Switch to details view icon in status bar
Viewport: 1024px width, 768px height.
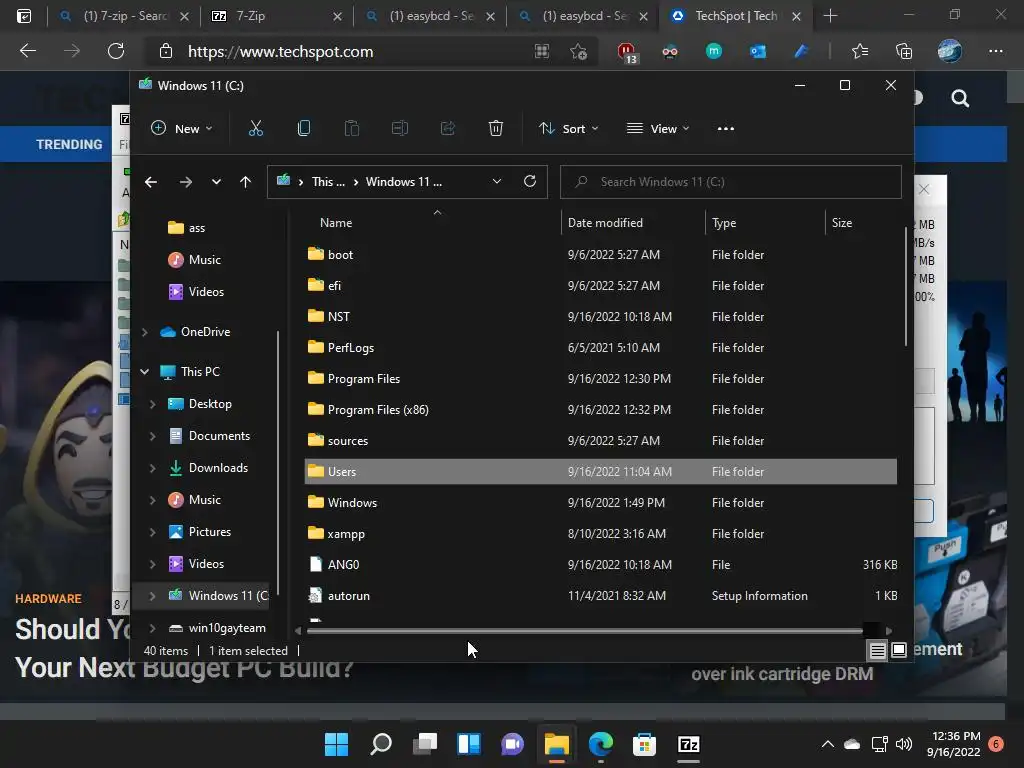pos(877,650)
